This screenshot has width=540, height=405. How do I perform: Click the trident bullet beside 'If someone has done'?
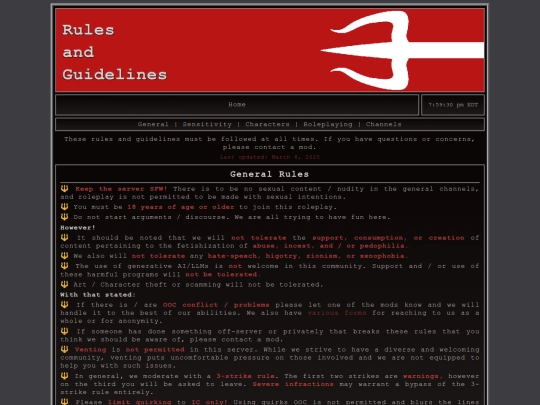pyautogui.click(x=64, y=331)
